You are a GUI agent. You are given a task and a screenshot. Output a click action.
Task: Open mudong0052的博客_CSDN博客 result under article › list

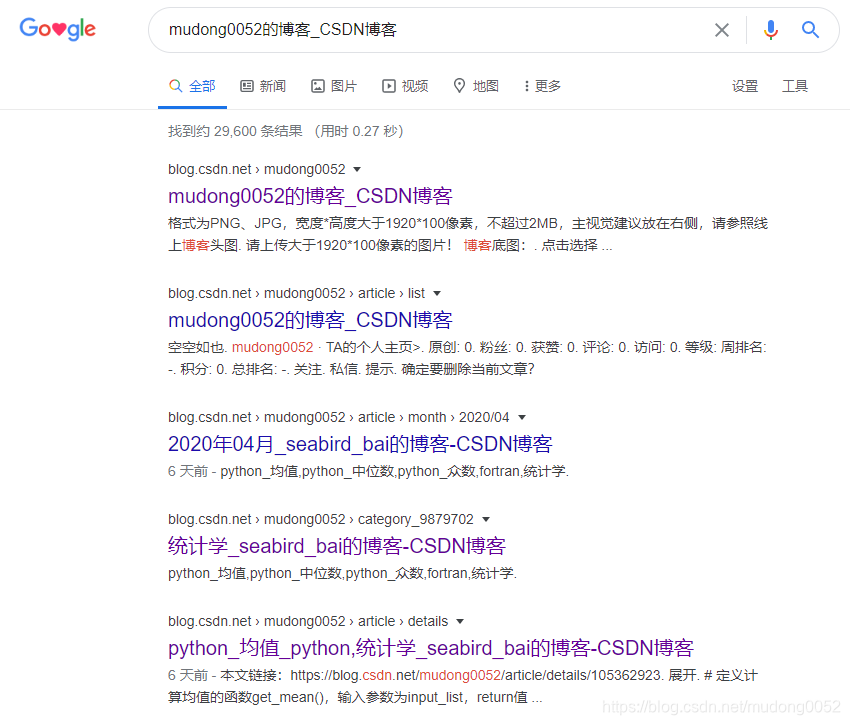coord(310,320)
